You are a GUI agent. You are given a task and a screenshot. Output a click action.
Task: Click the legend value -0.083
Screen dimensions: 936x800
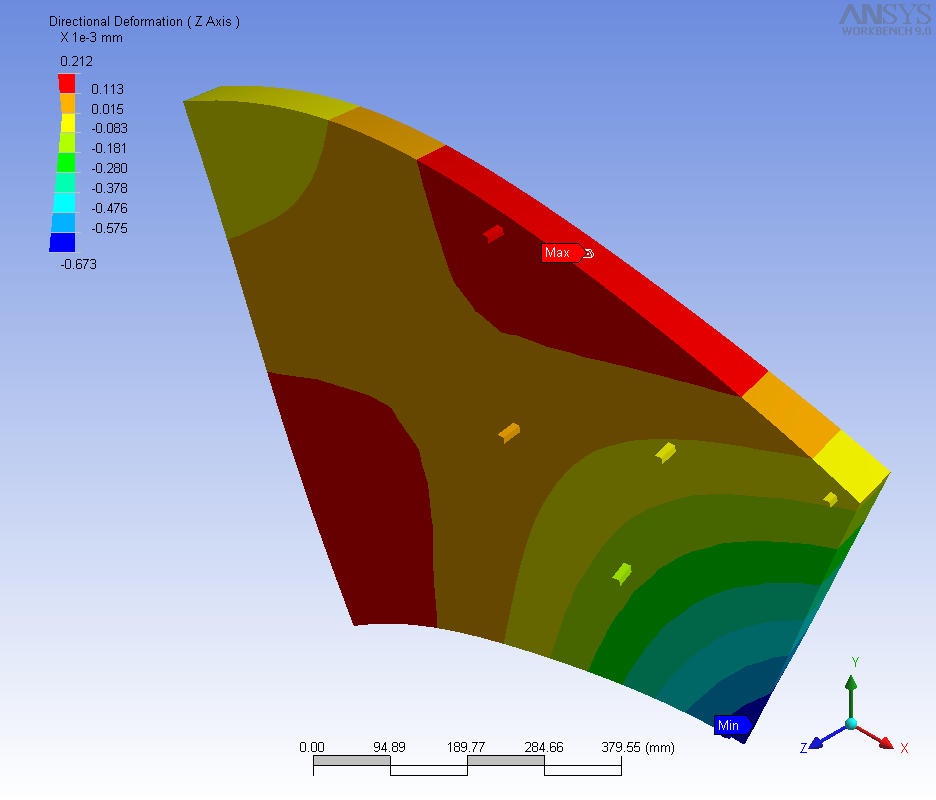point(109,128)
